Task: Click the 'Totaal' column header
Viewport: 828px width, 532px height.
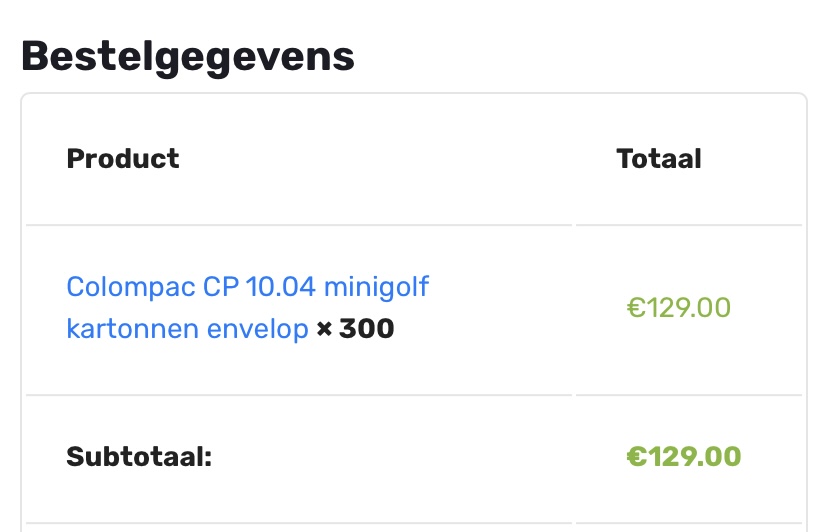Action: [659, 158]
